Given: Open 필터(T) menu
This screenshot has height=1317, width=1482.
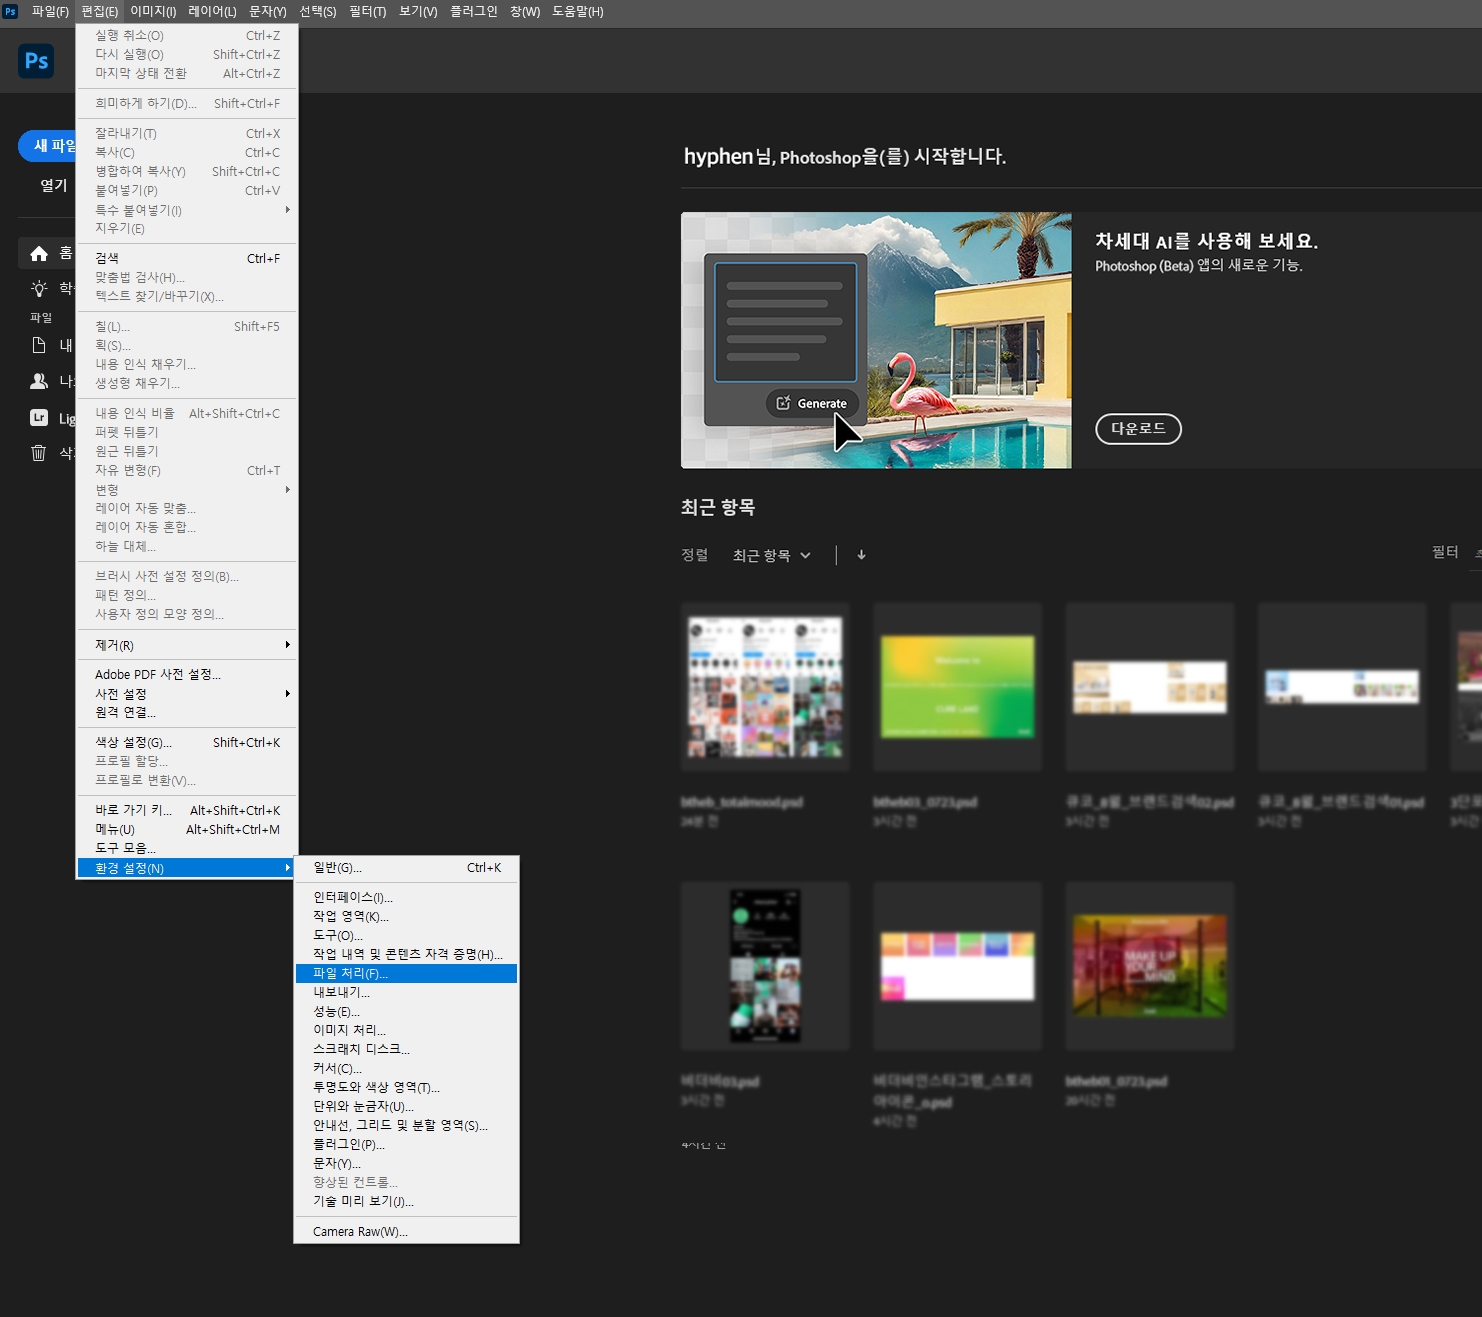Looking at the screenshot, I should 368,11.
